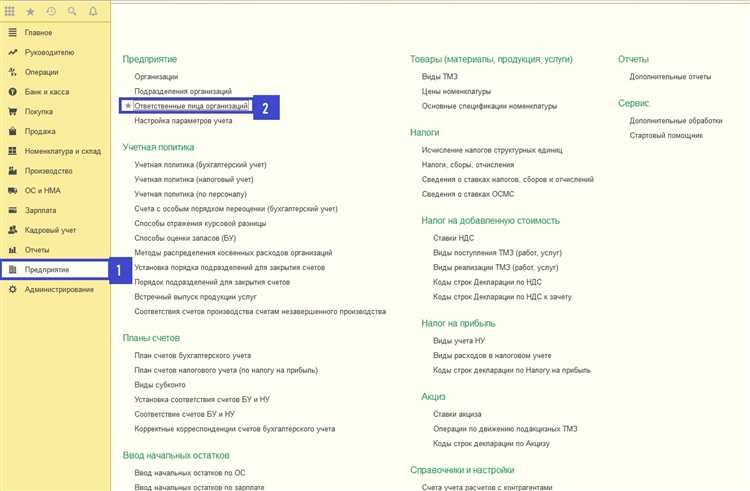Screen dimensions: 750x491
Task: Open History clock icon in top panel
Action: tap(51, 11)
